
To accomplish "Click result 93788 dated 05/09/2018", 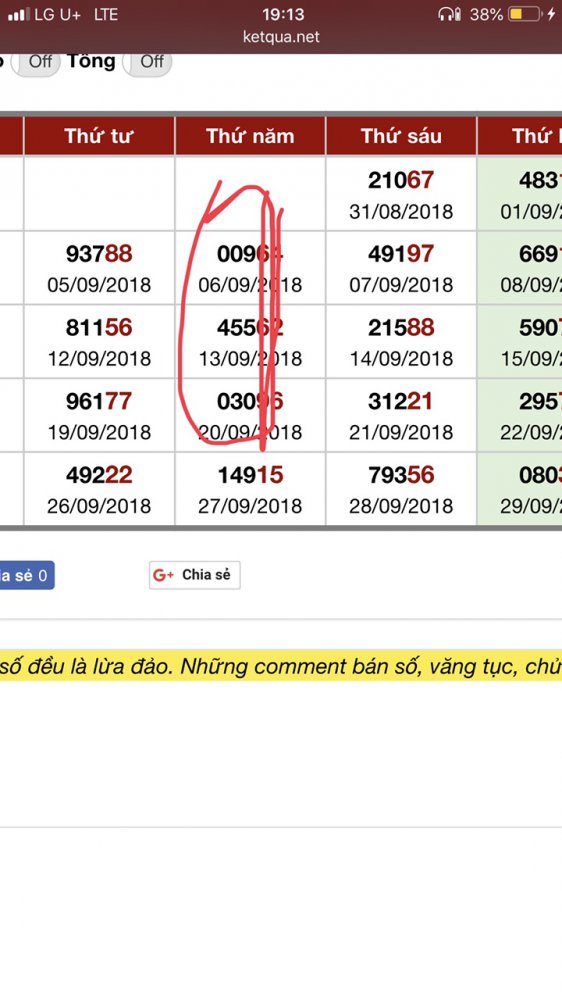I will [x=99, y=268].
